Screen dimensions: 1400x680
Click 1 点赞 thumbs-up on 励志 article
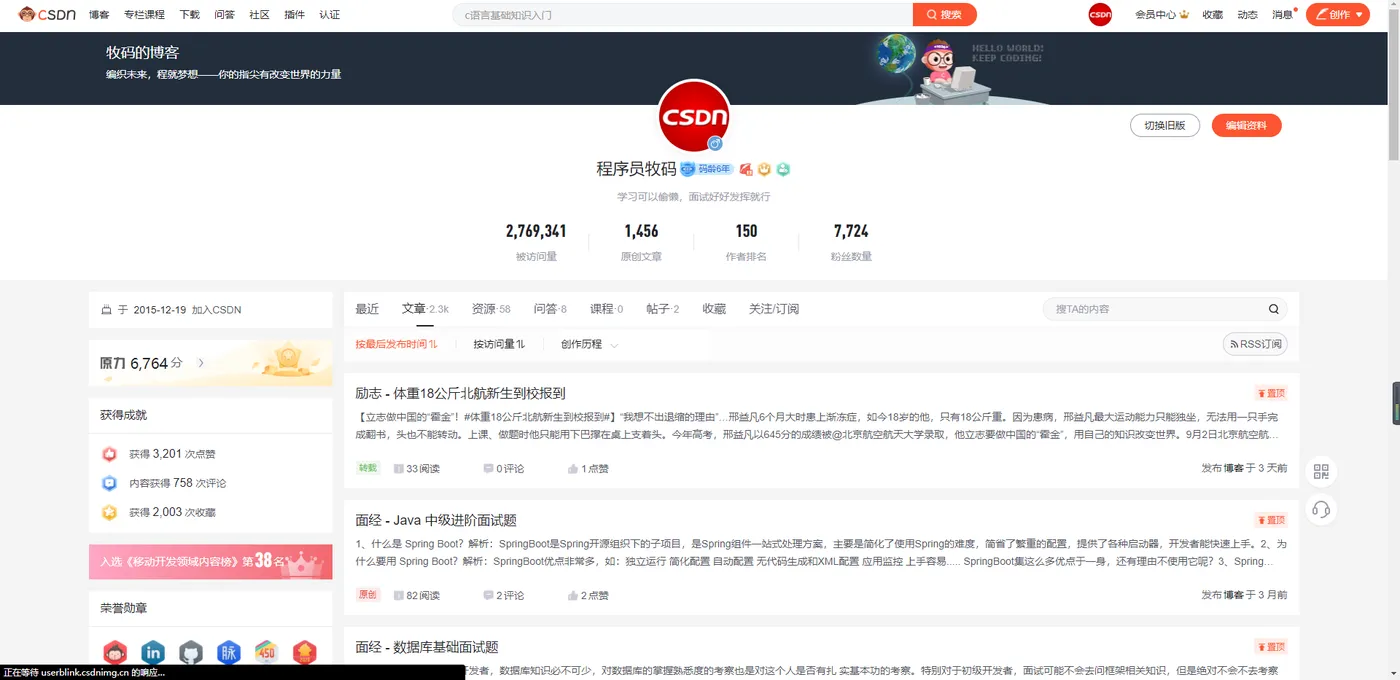tap(573, 469)
